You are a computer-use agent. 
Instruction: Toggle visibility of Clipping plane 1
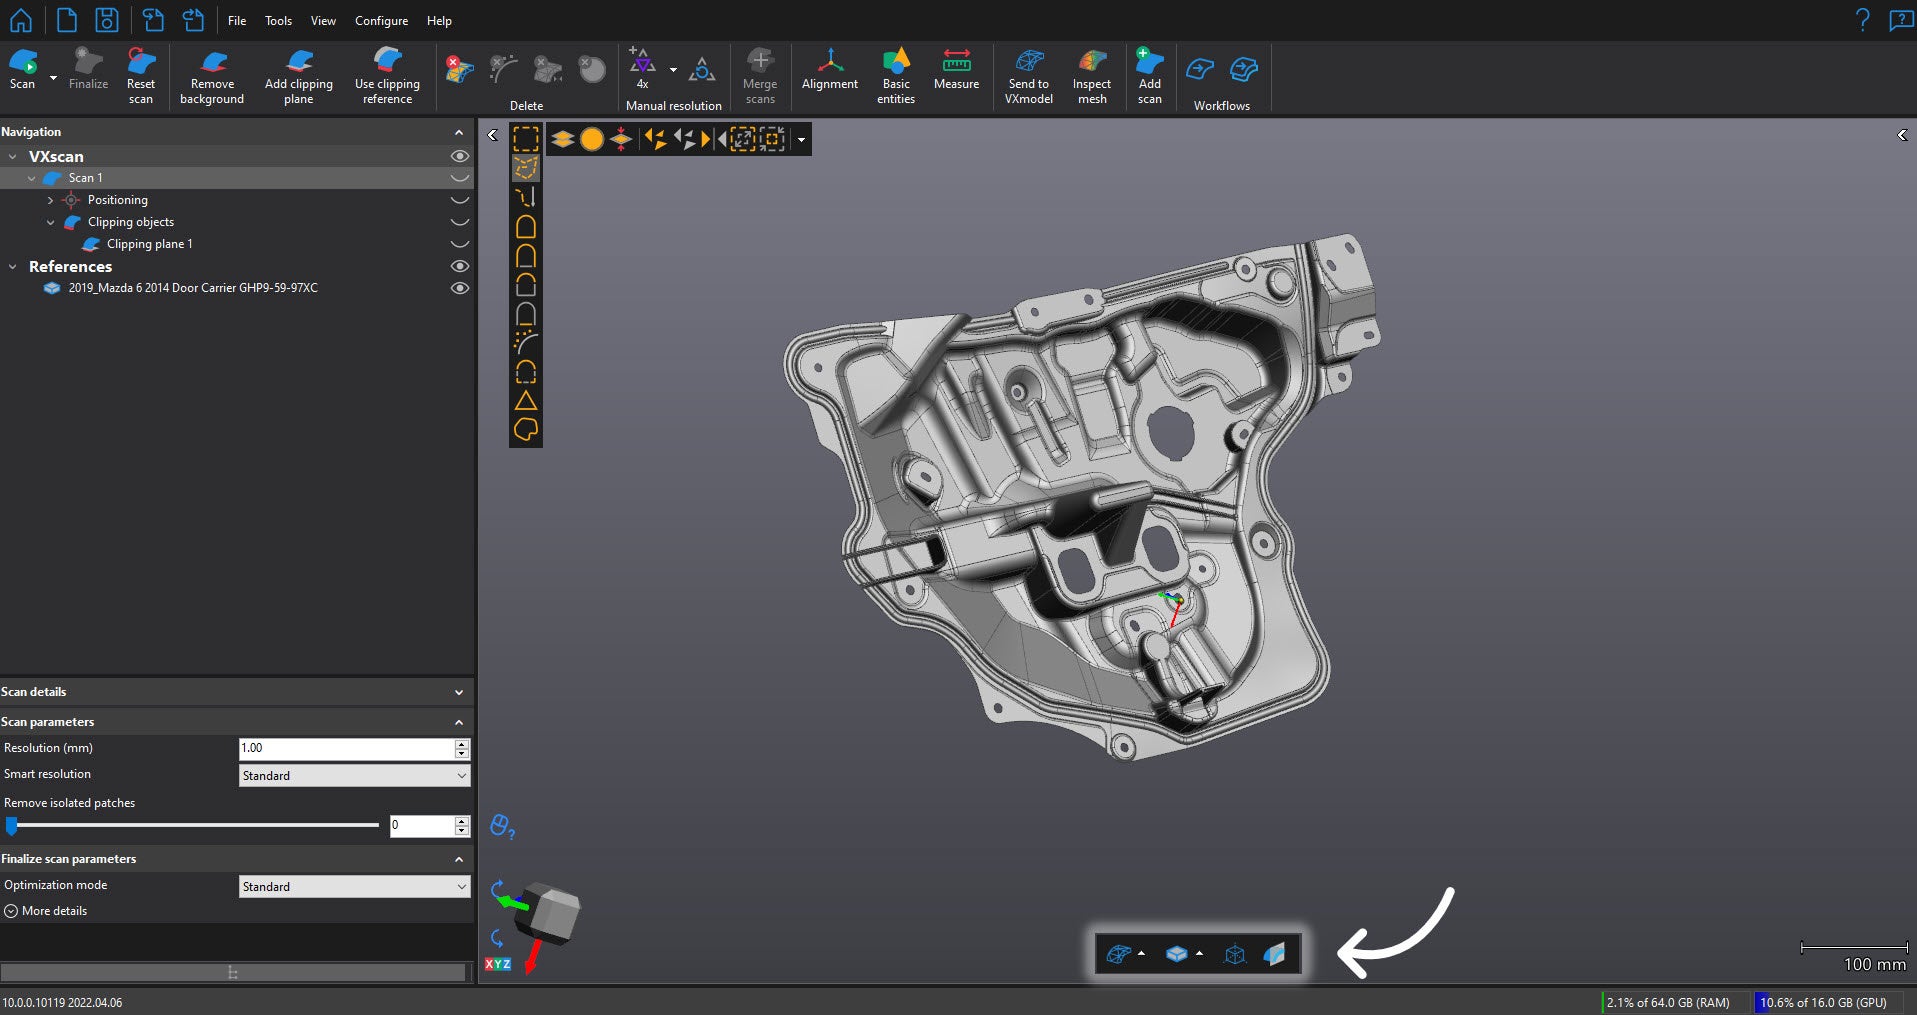tap(459, 244)
